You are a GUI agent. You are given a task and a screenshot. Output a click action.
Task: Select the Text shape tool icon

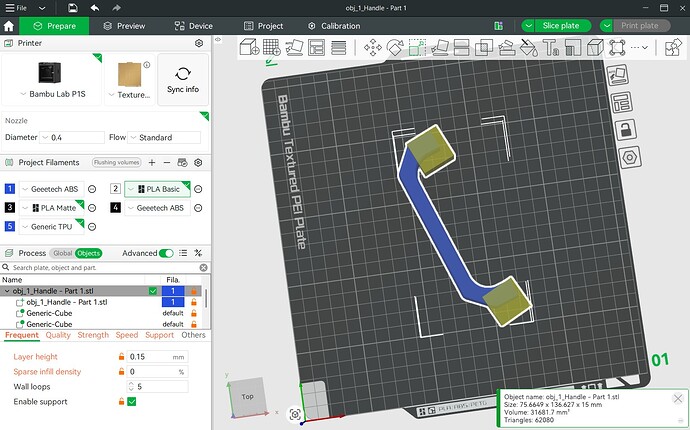tap(551, 47)
